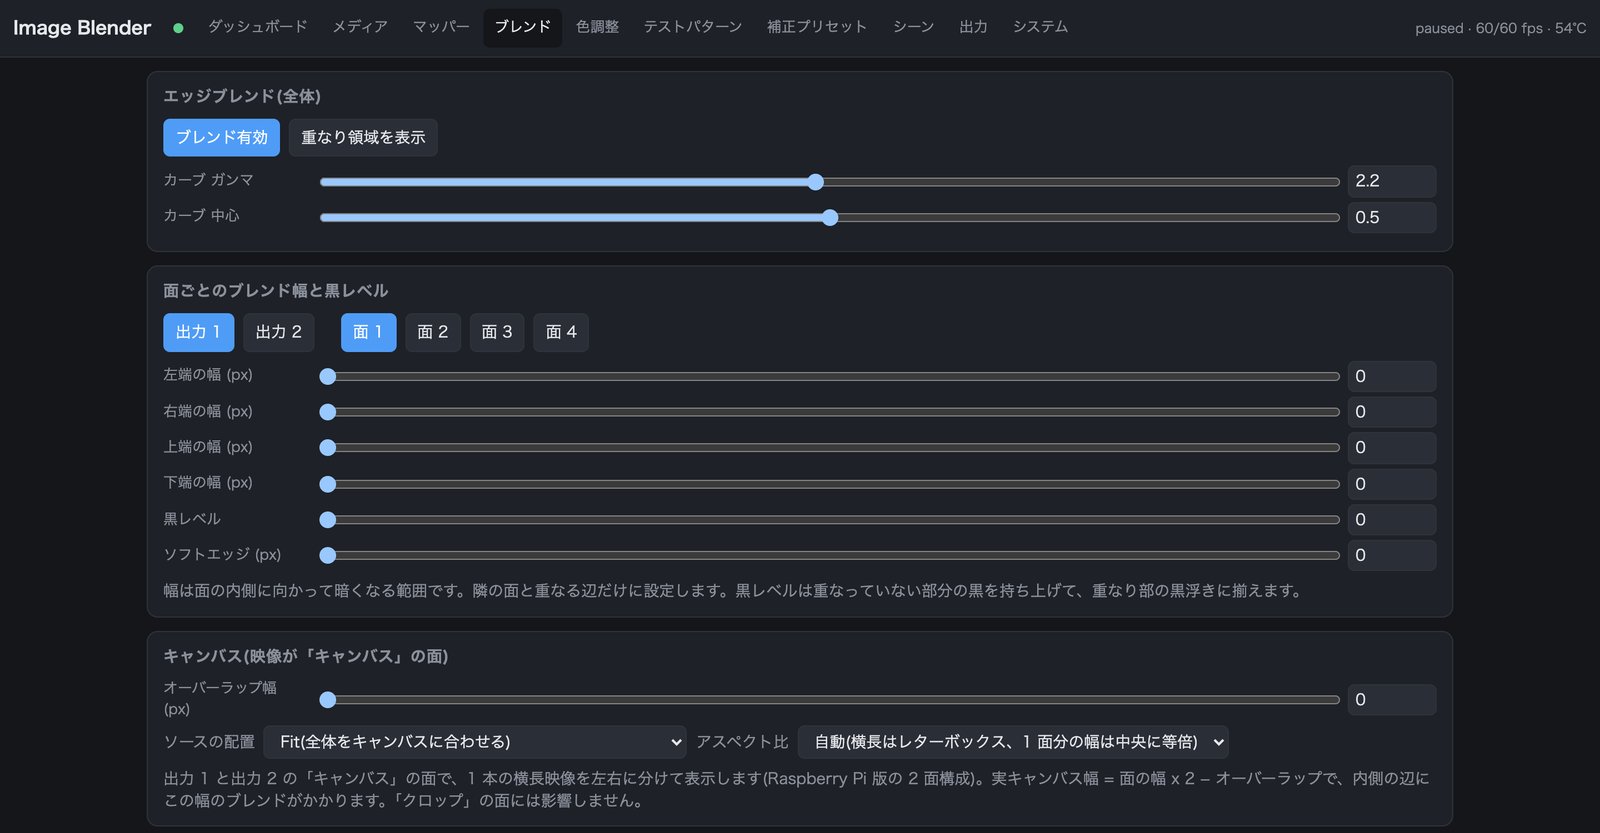Open the 色調整 tab
Viewport: 1600px width, 833px height.
597,27
